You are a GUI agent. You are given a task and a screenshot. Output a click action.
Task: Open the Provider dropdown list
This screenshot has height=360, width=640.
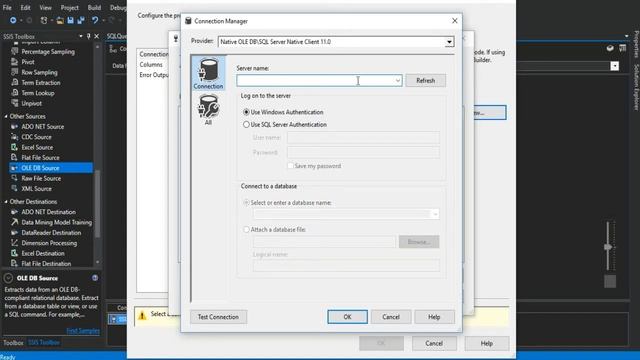449,42
